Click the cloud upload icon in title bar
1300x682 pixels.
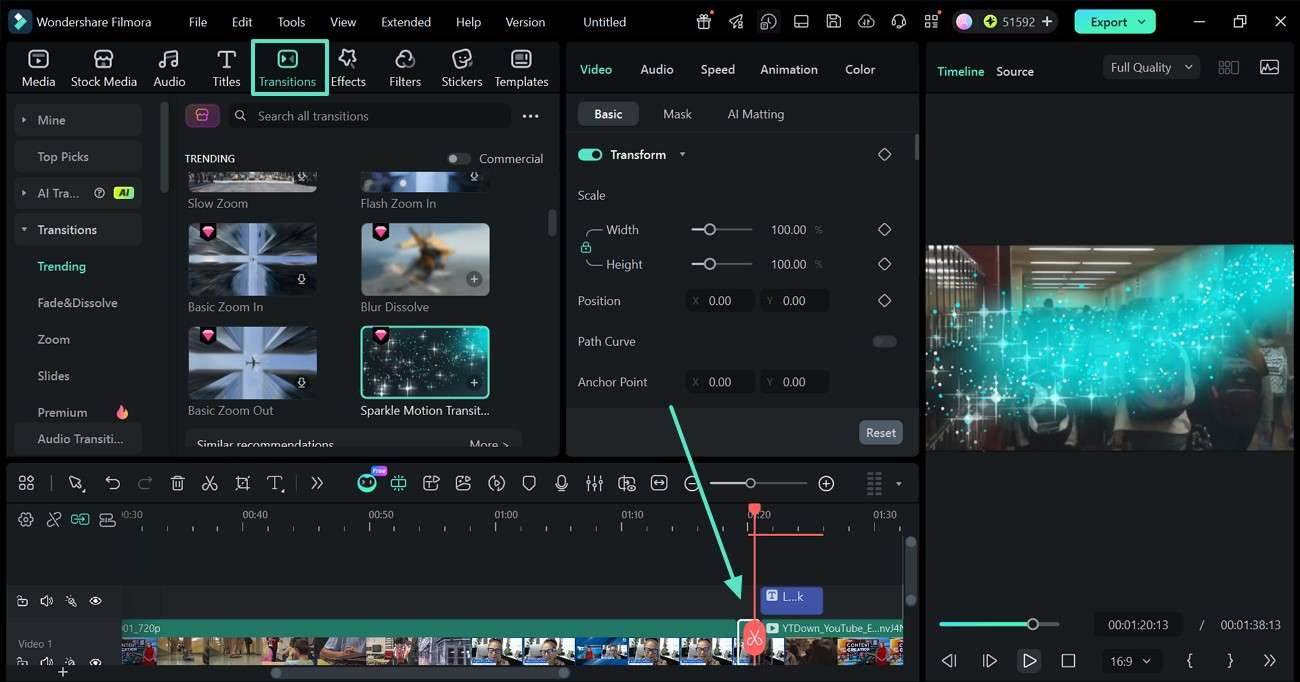point(866,21)
